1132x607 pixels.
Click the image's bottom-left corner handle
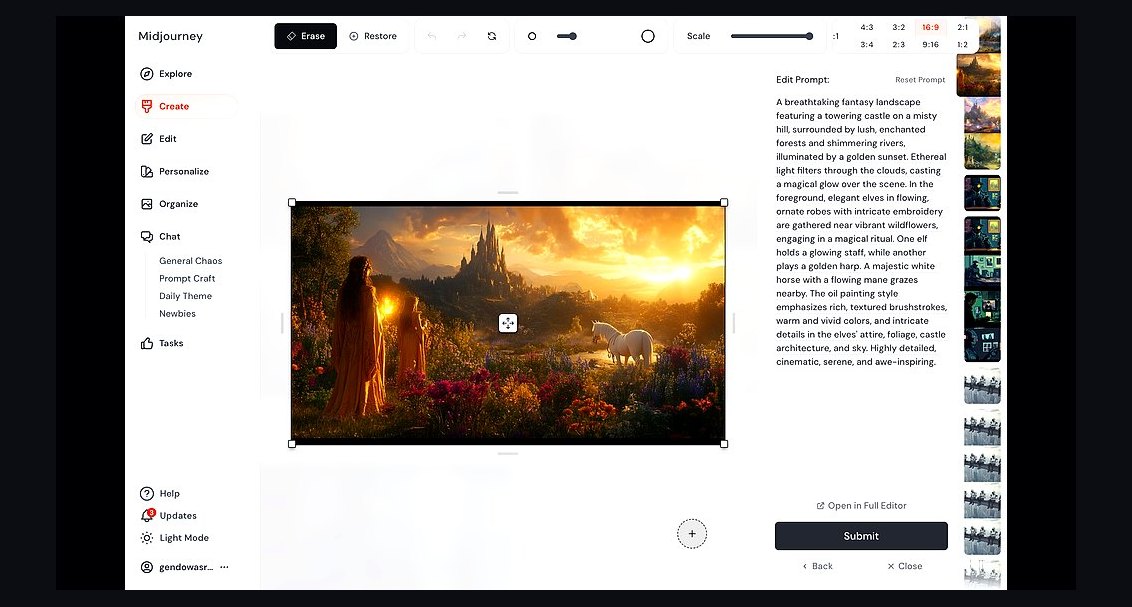pyautogui.click(x=292, y=444)
